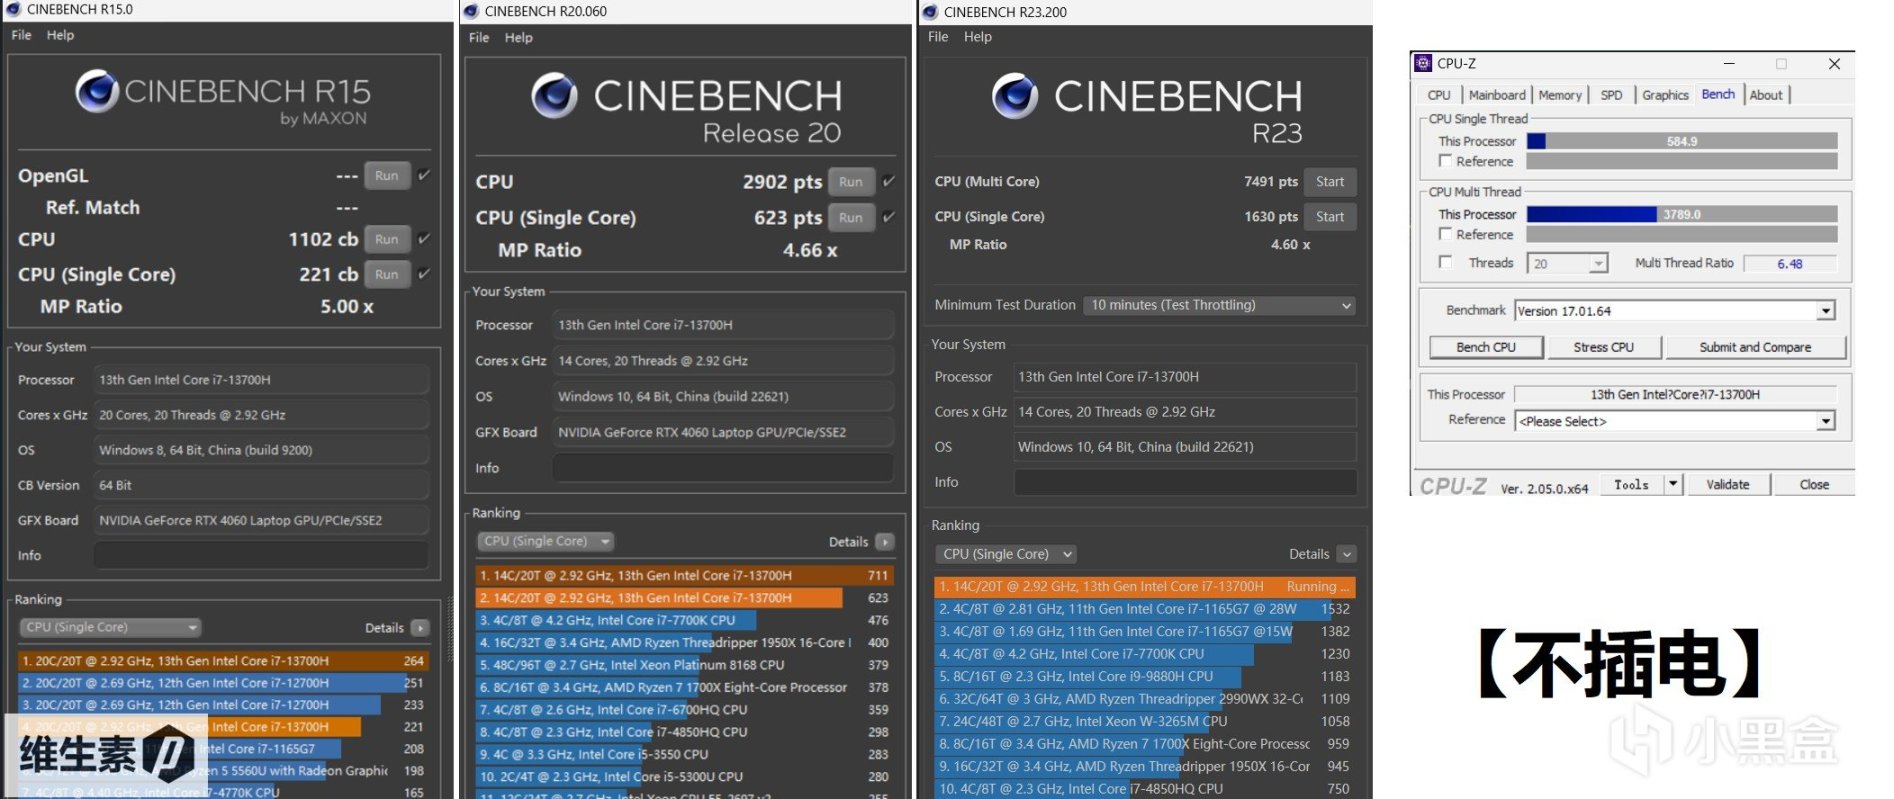
Task: Switch to the Memory tab in CPU-Z
Action: (x=1560, y=95)
